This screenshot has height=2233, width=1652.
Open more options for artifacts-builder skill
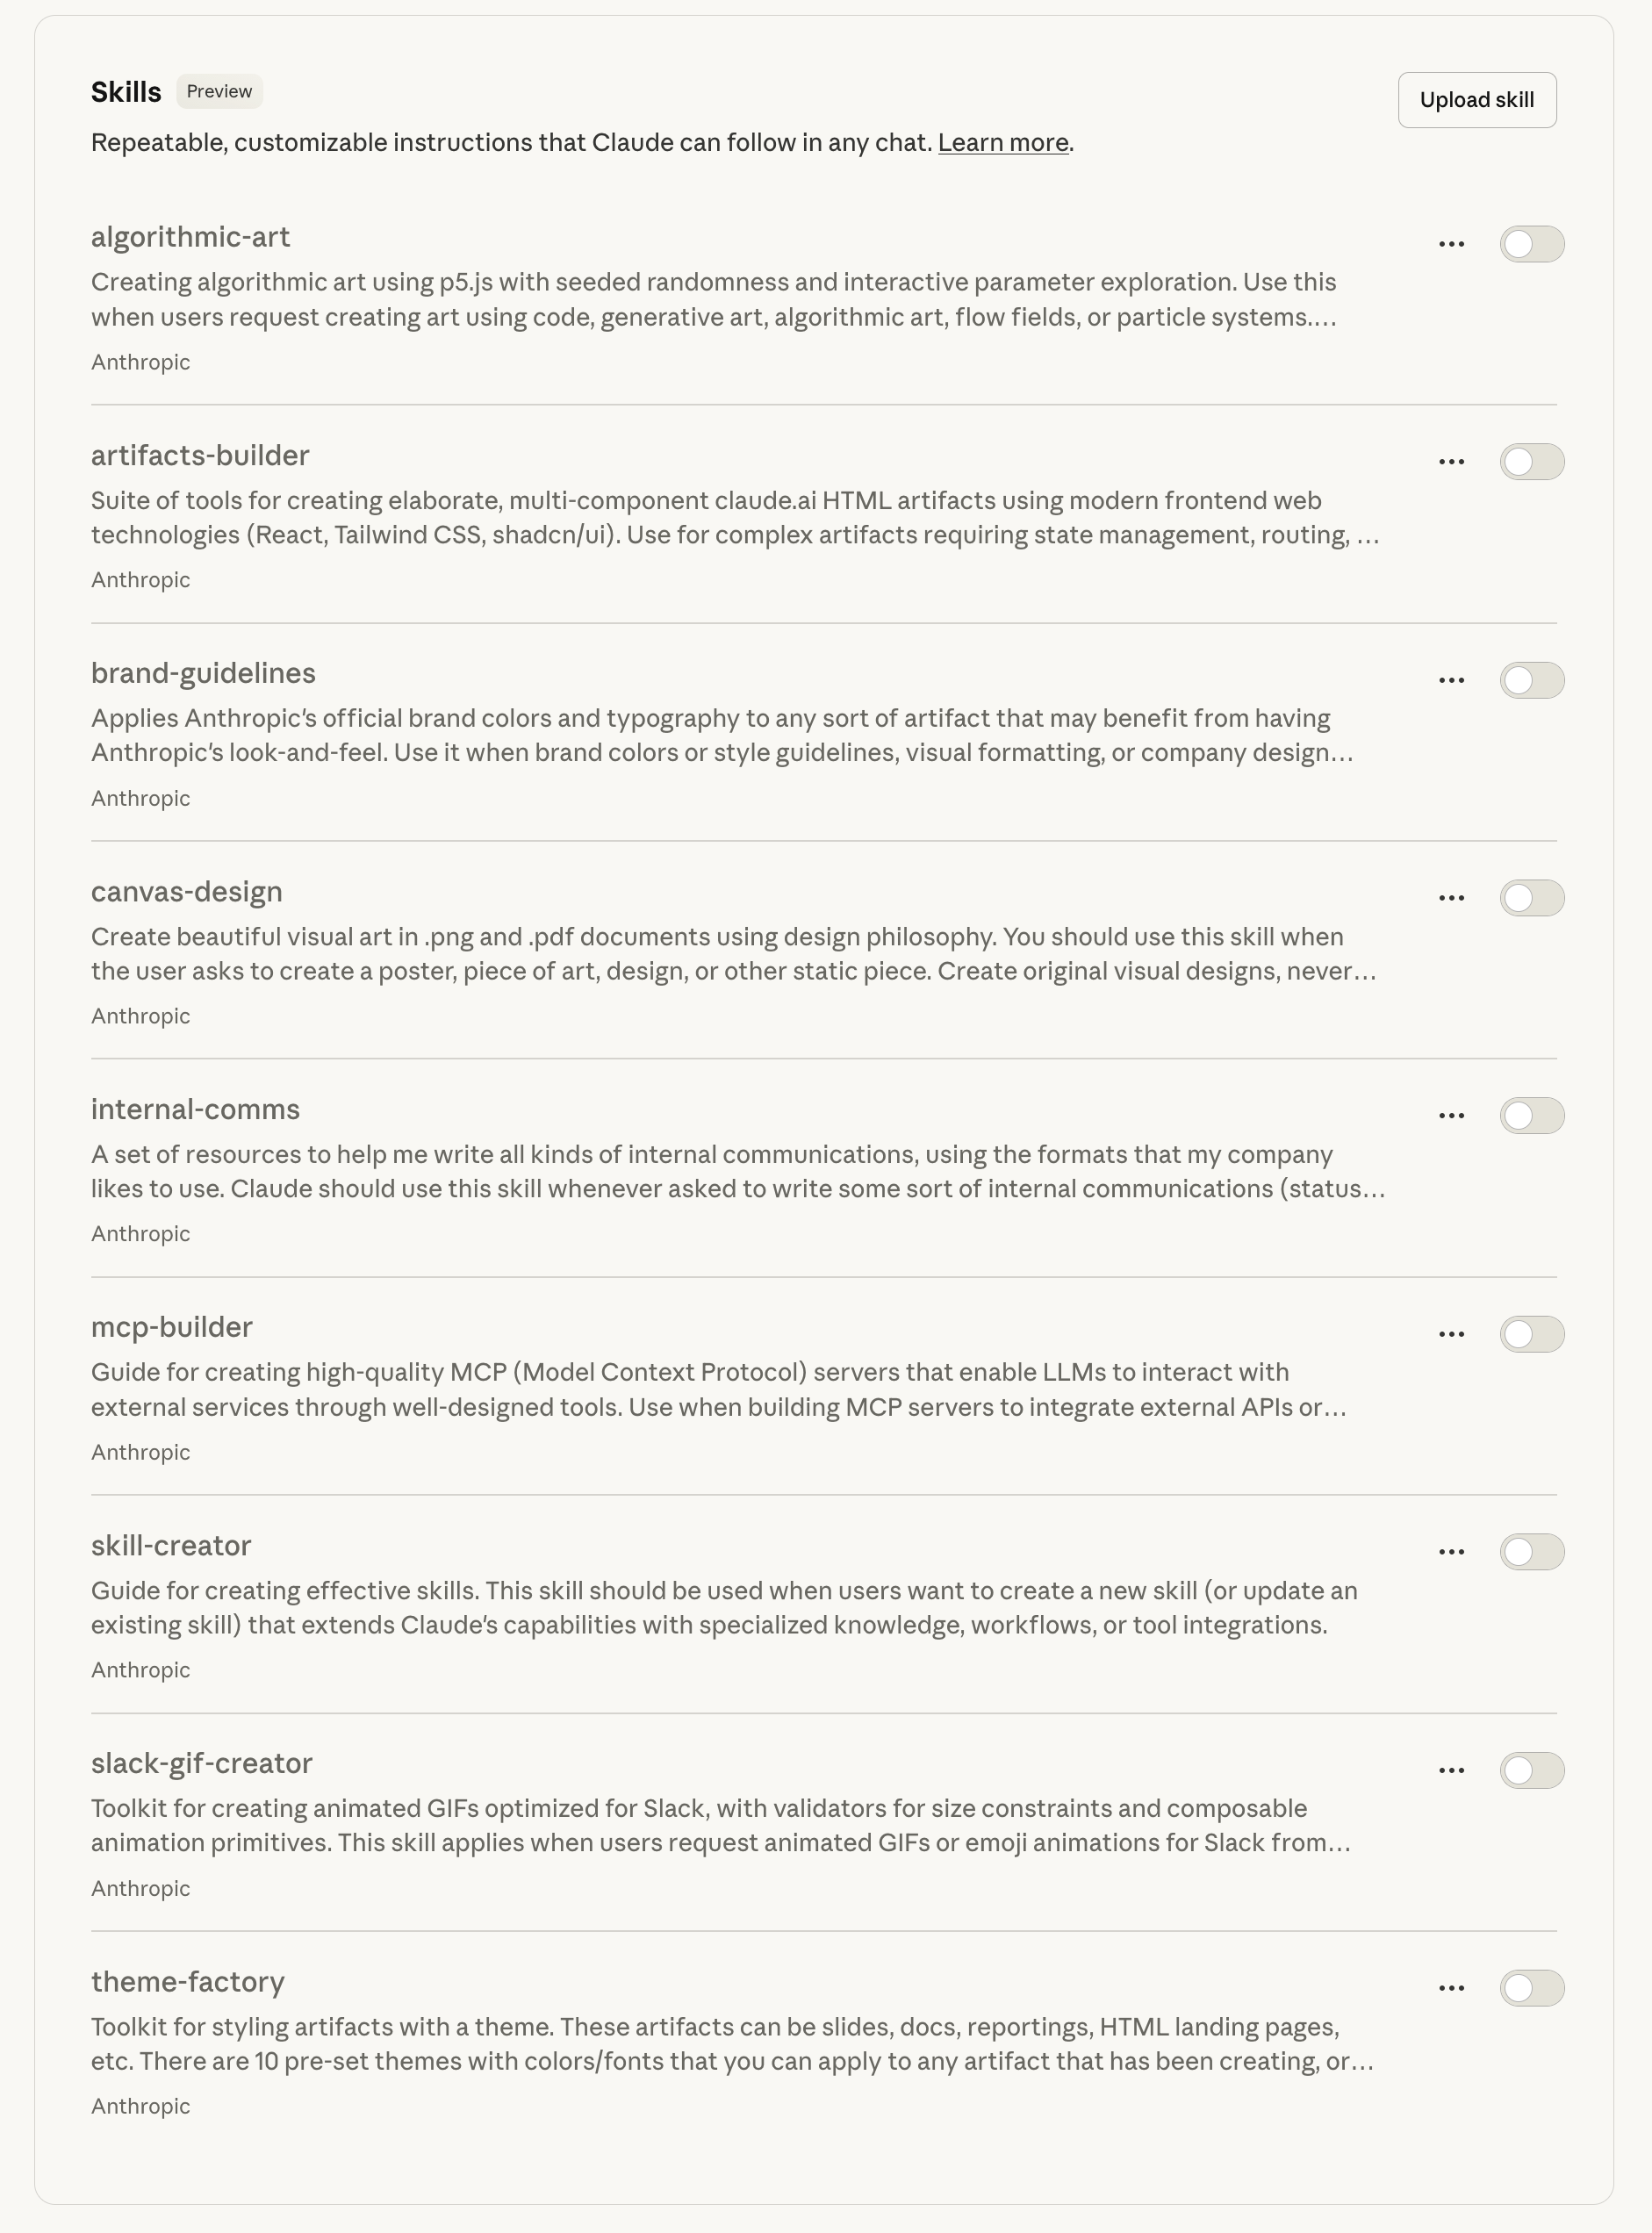(1451, 462)
